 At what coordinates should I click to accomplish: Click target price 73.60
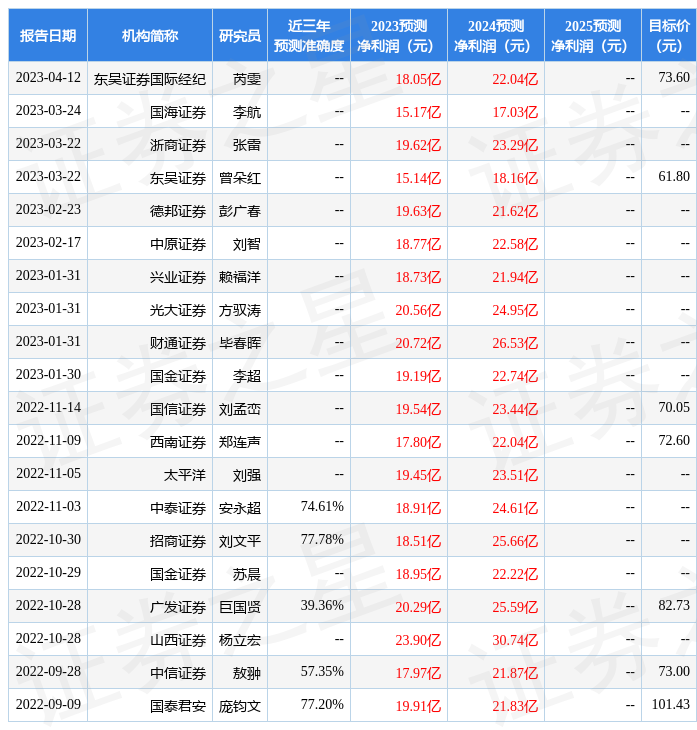point(674,77)
